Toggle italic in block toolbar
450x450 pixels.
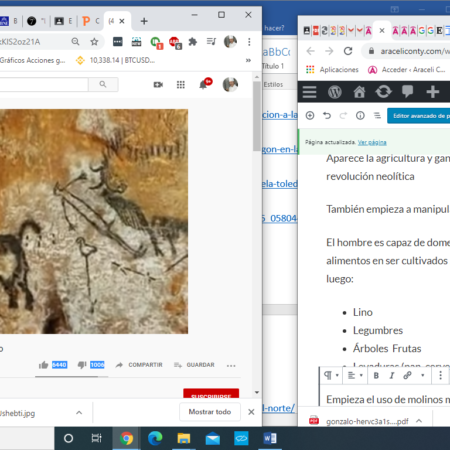pyautogui.click(x=392, y=376)
